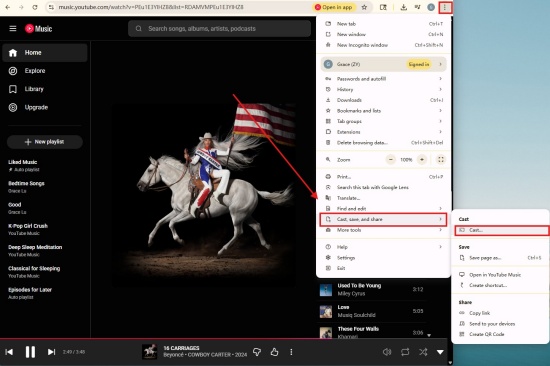Bookmark this page with the star icon
This screenshot has width=550, height=366.
click(364, 7)
